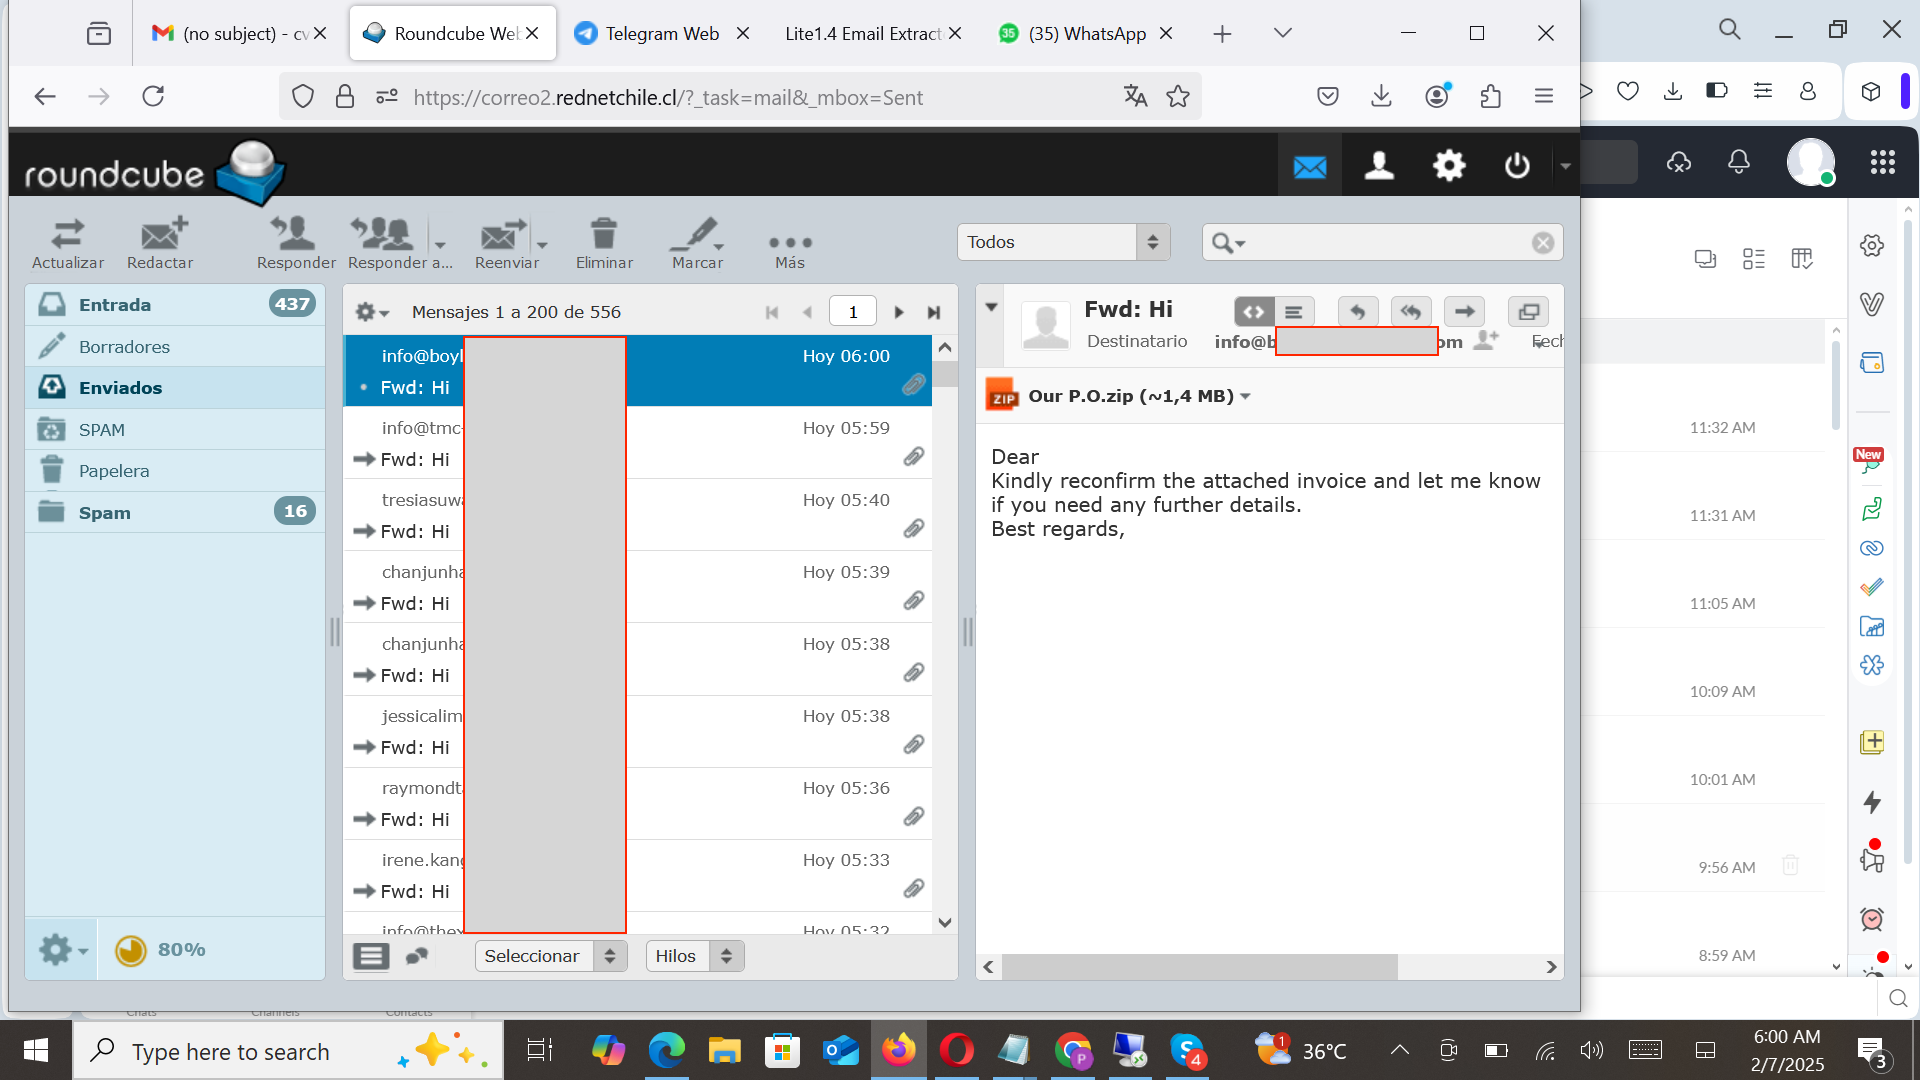Toggle list view button below message list
Image resolution: width=1920 pixels, height=1080 pixels.
[x=370, y=957]
